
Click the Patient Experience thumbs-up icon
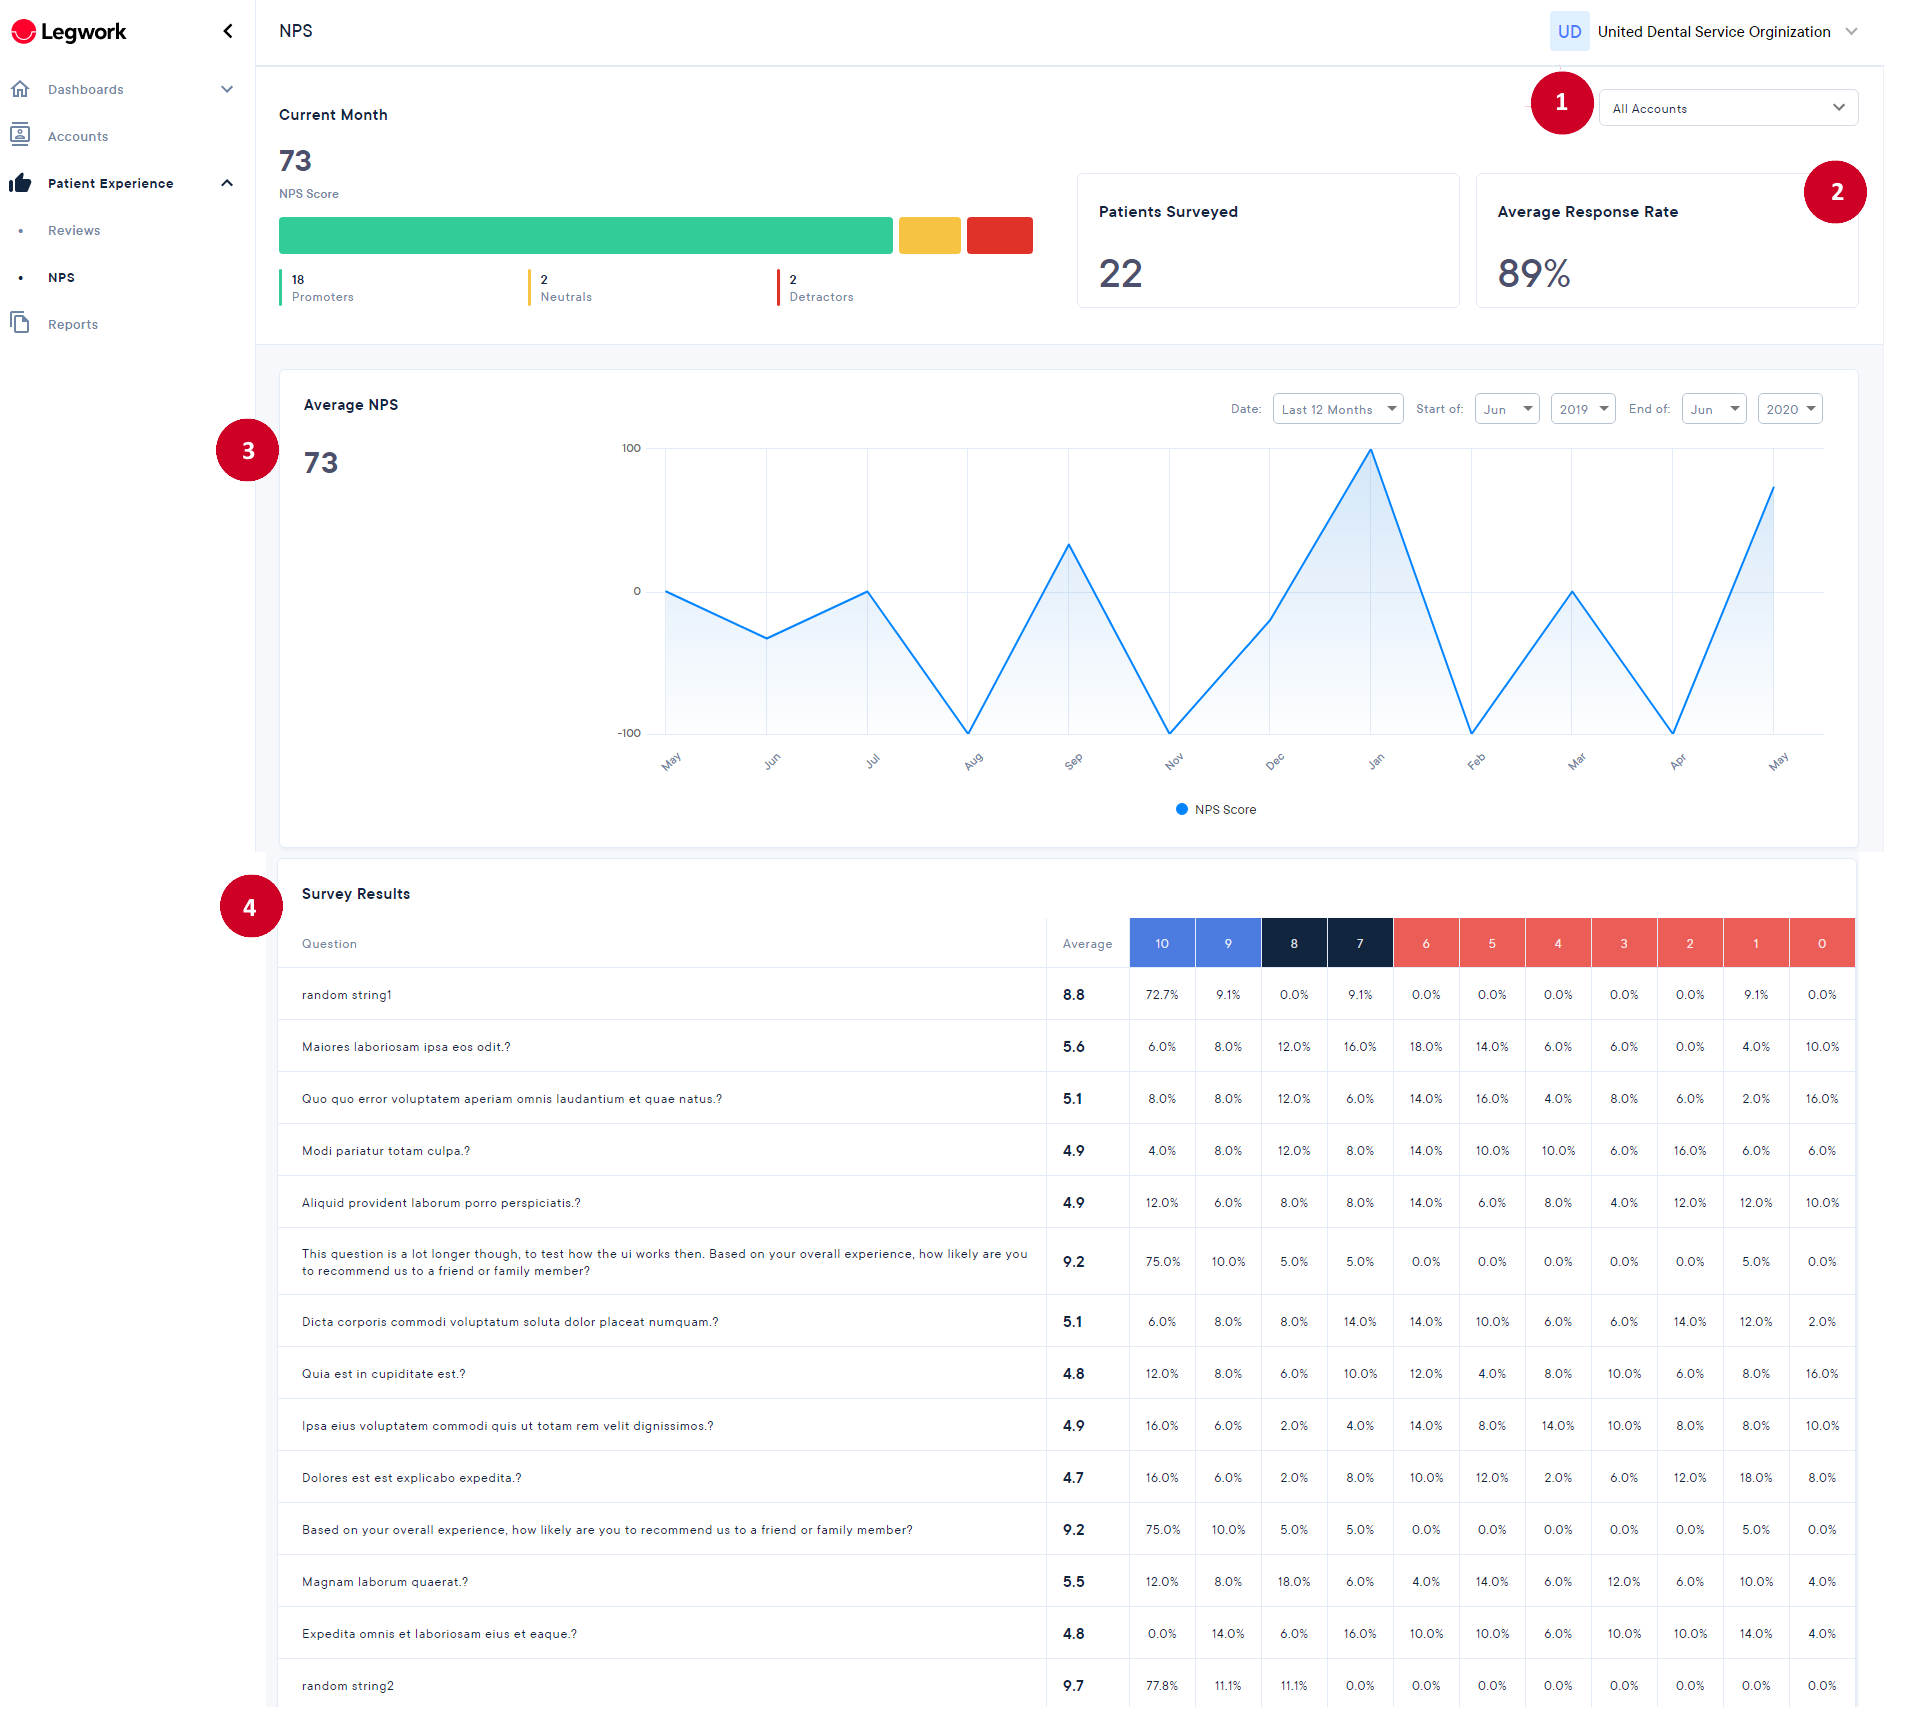(20, 183)
